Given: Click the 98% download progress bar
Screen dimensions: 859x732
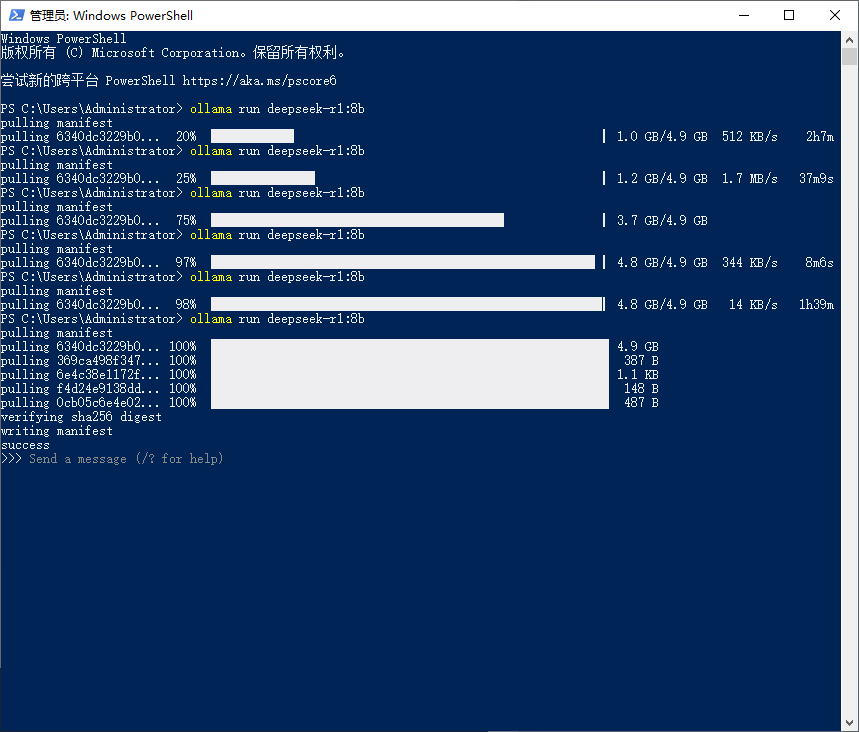Looking at the screenshot, I should pyautogui.click(x=406, y=304).
